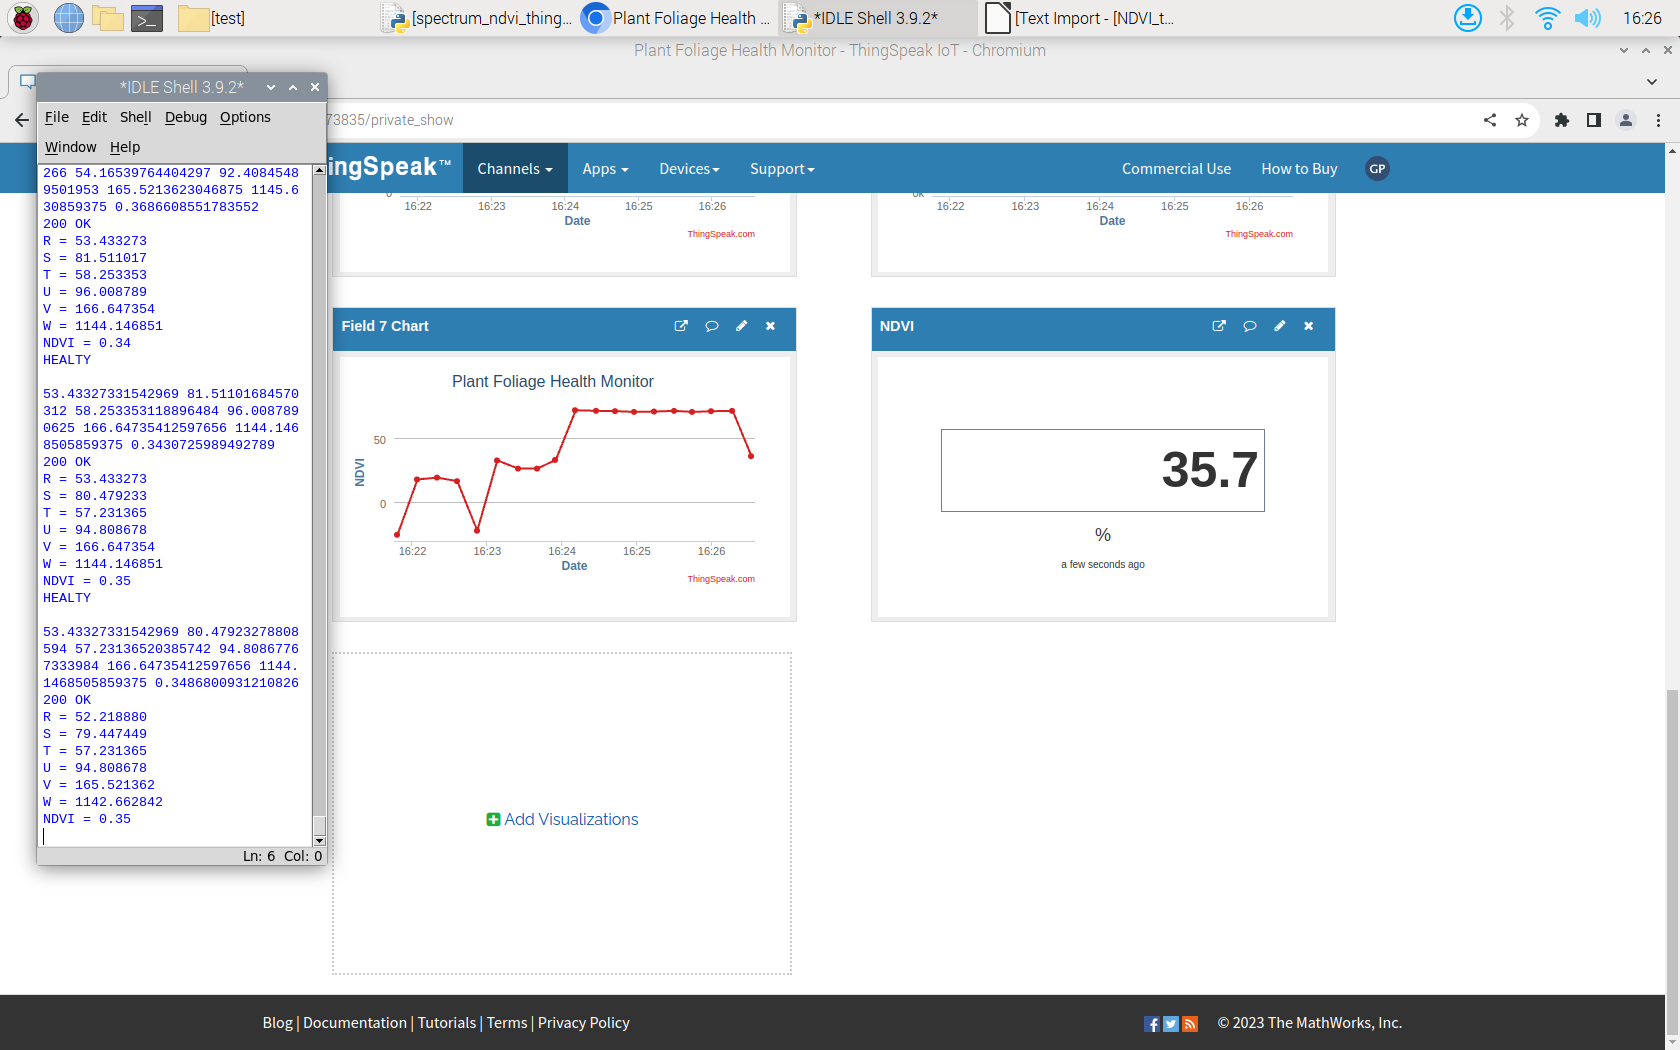
Task: Open the Devices dropdown menu
Action: [689, 169]
